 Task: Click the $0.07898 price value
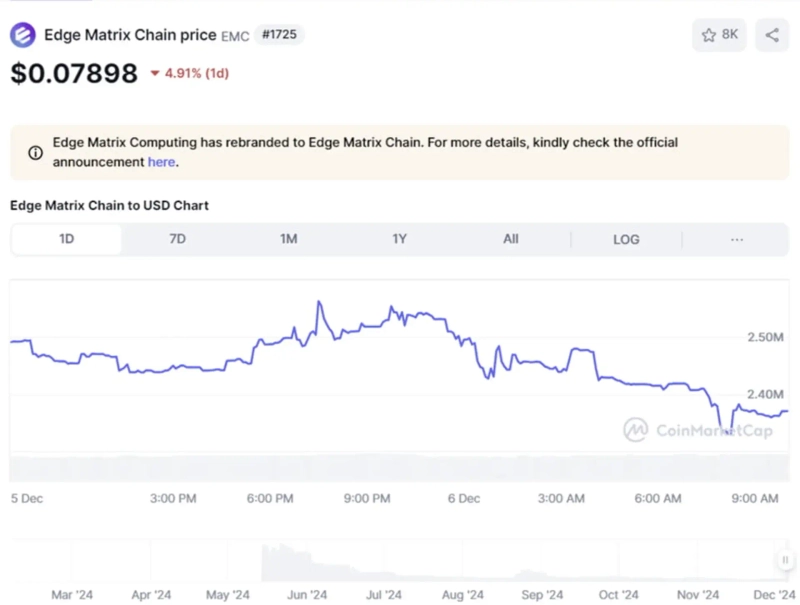pyautogui.click(x=74, y=73)
